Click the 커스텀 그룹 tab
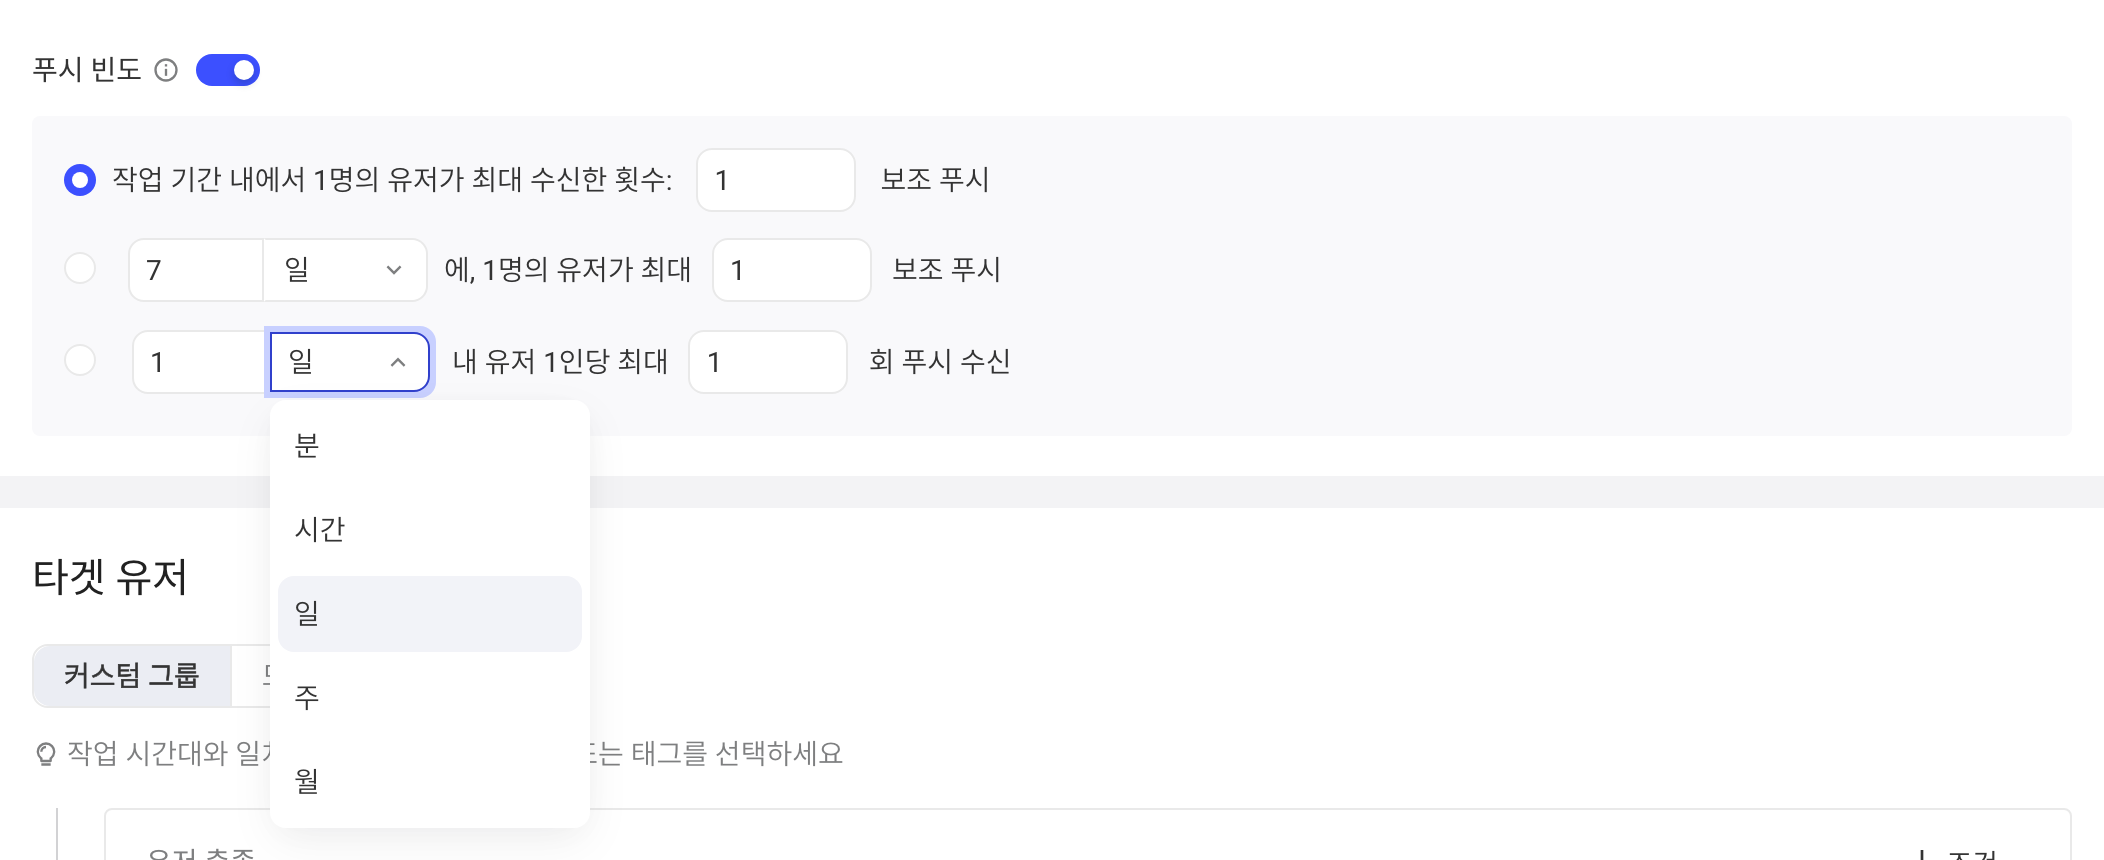 point(132,676)
